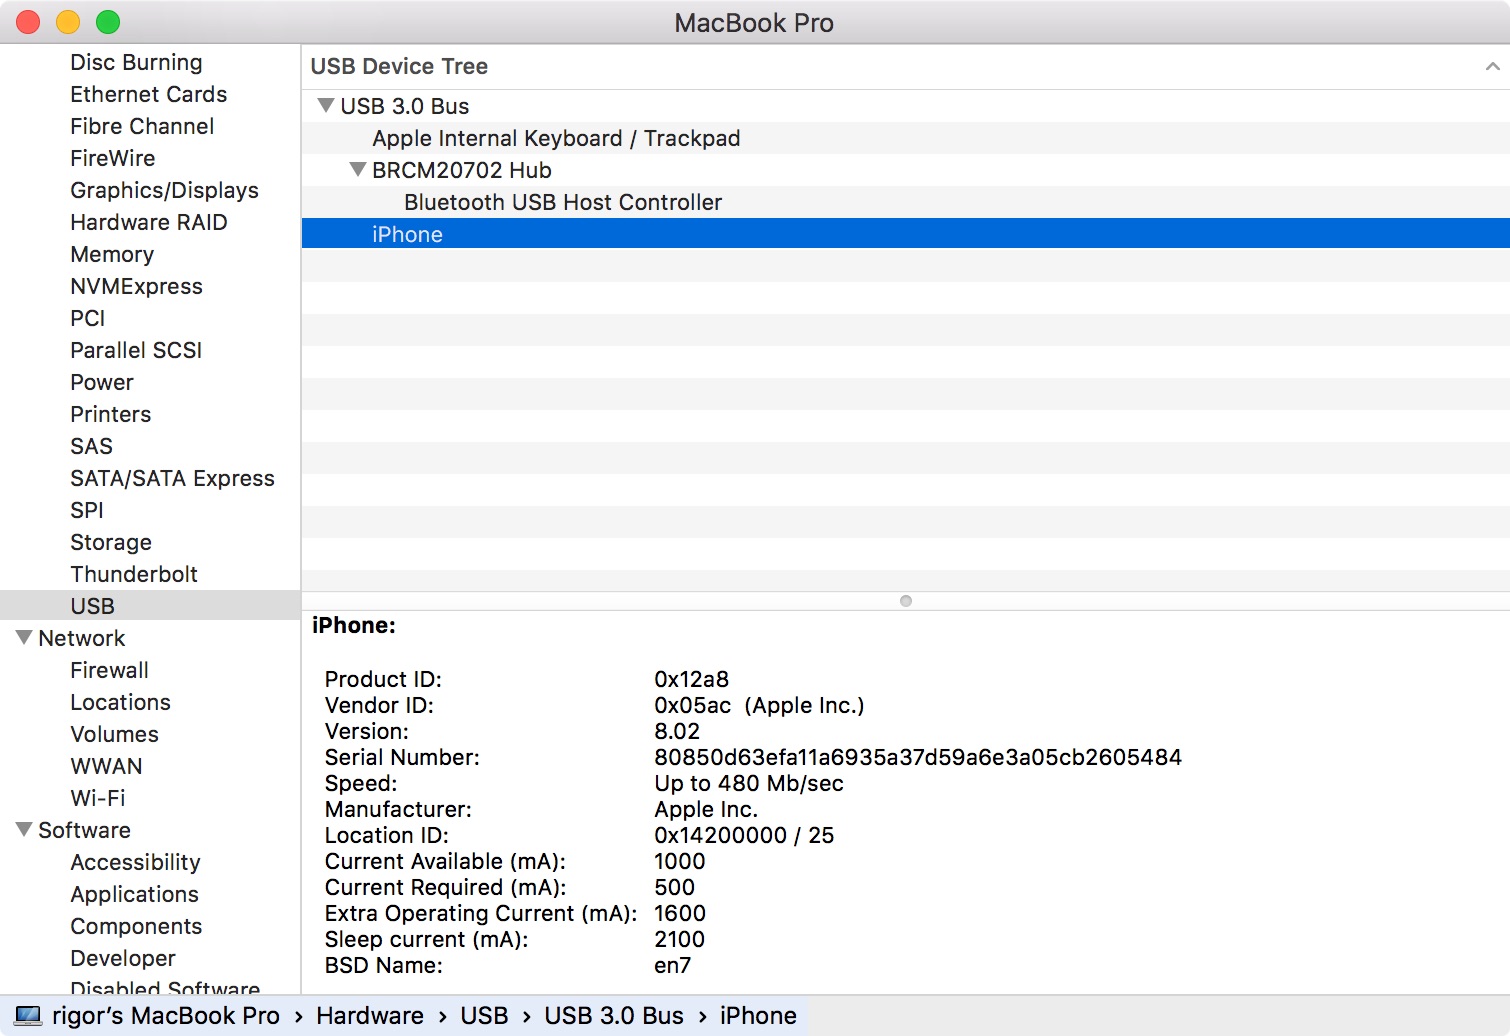Open Locations under Network
The height and width of the screenshot is (1036, 1510).
(120, 702)
